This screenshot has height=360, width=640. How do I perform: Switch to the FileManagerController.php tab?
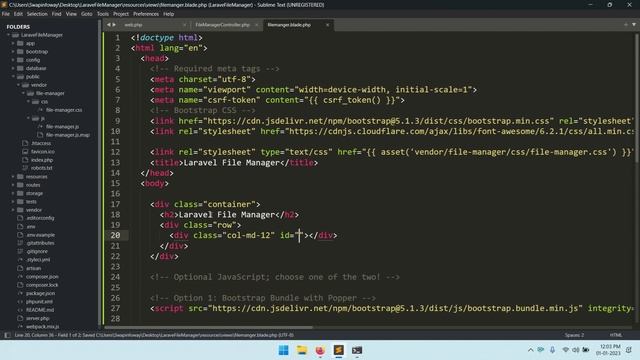(x=222, y=25)
